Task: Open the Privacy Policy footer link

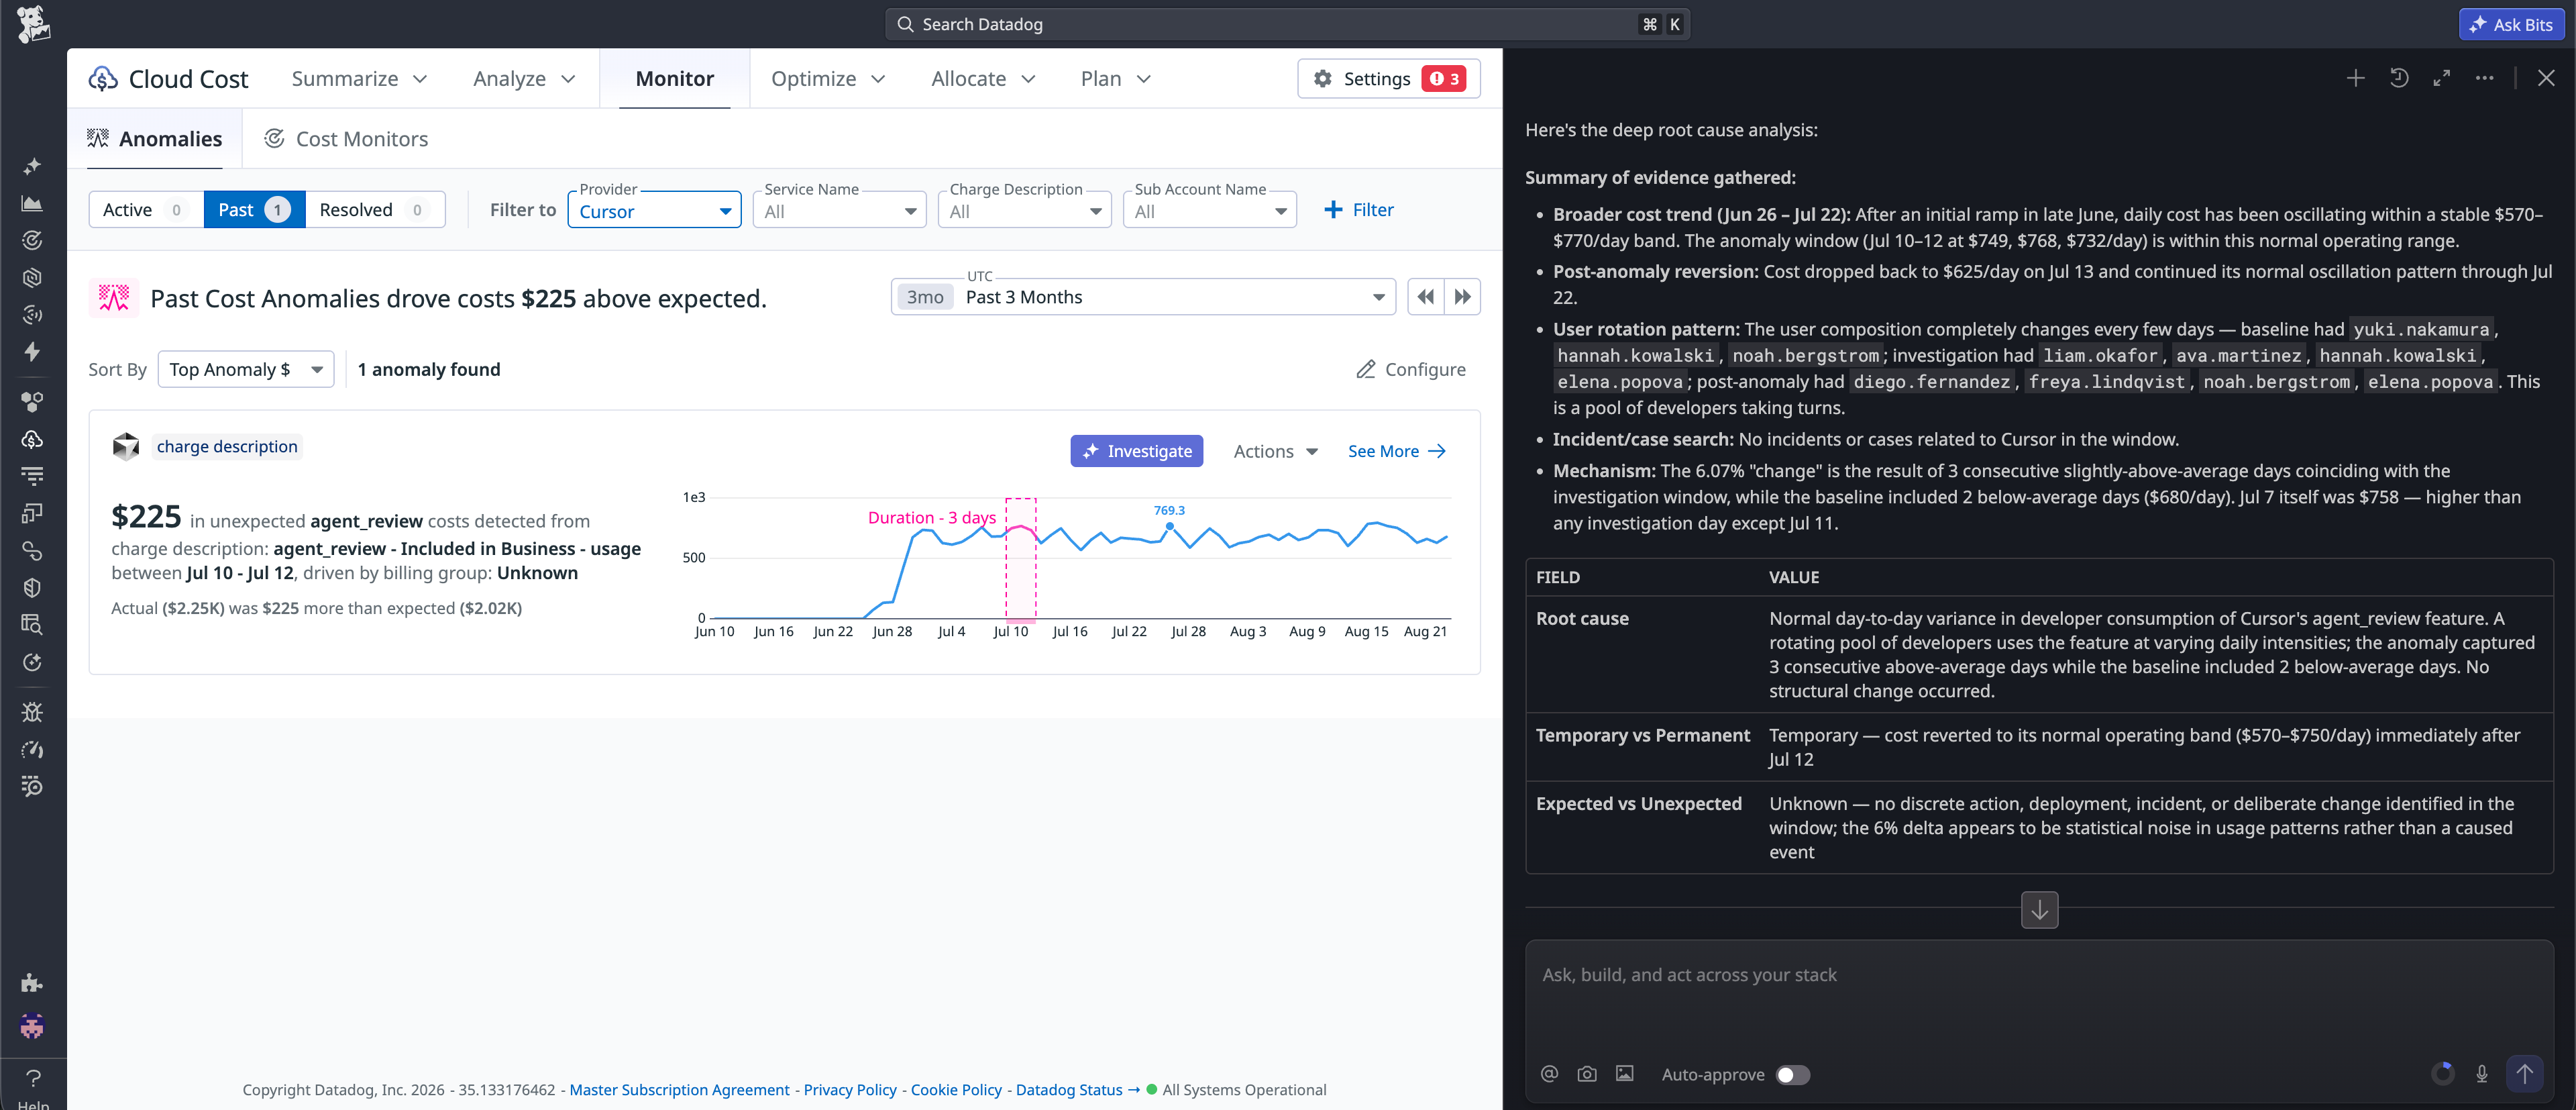Action: coord(850,1090)
